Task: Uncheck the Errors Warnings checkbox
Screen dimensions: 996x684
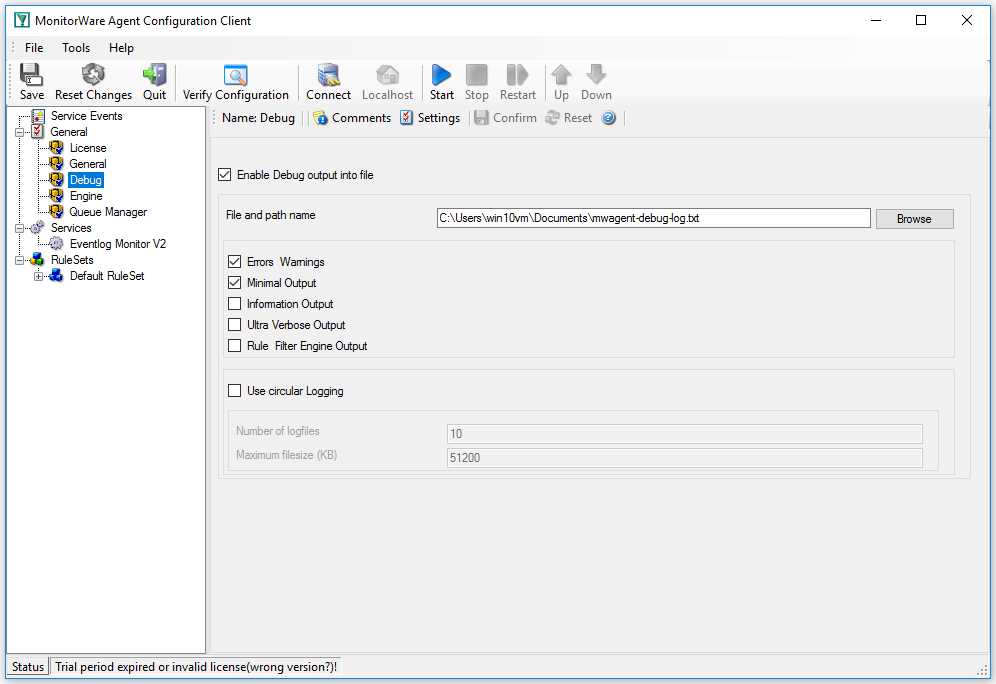Action: (x=234, y=262)
